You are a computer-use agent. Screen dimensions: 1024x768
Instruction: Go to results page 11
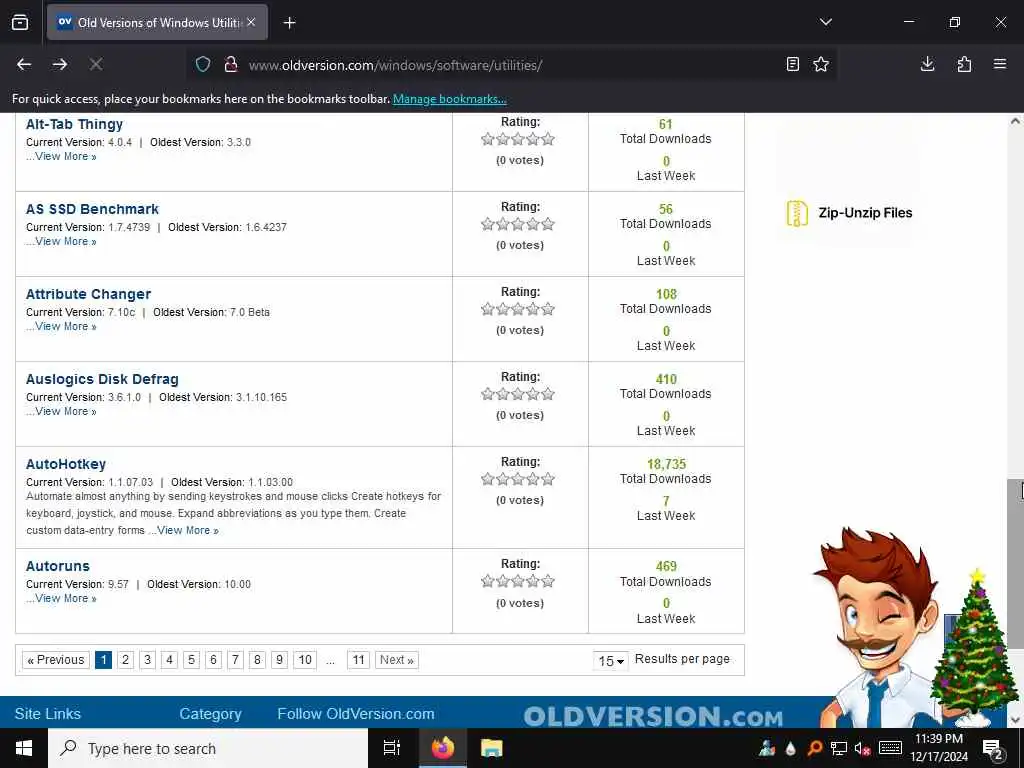pos(359,660)
